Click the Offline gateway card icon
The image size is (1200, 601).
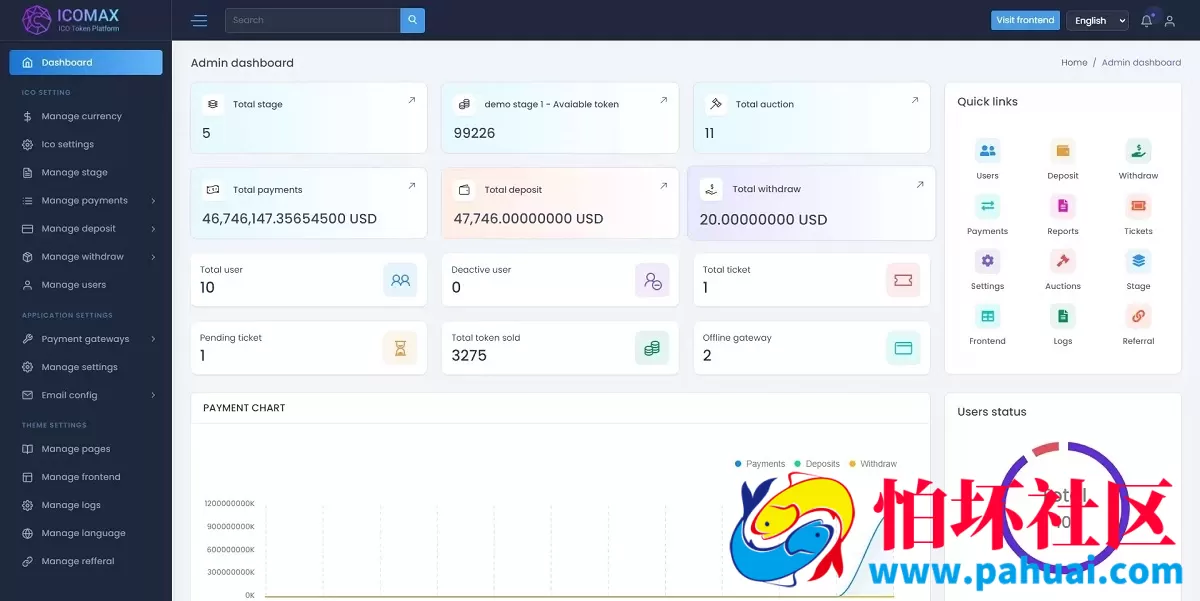click(903, 348)
